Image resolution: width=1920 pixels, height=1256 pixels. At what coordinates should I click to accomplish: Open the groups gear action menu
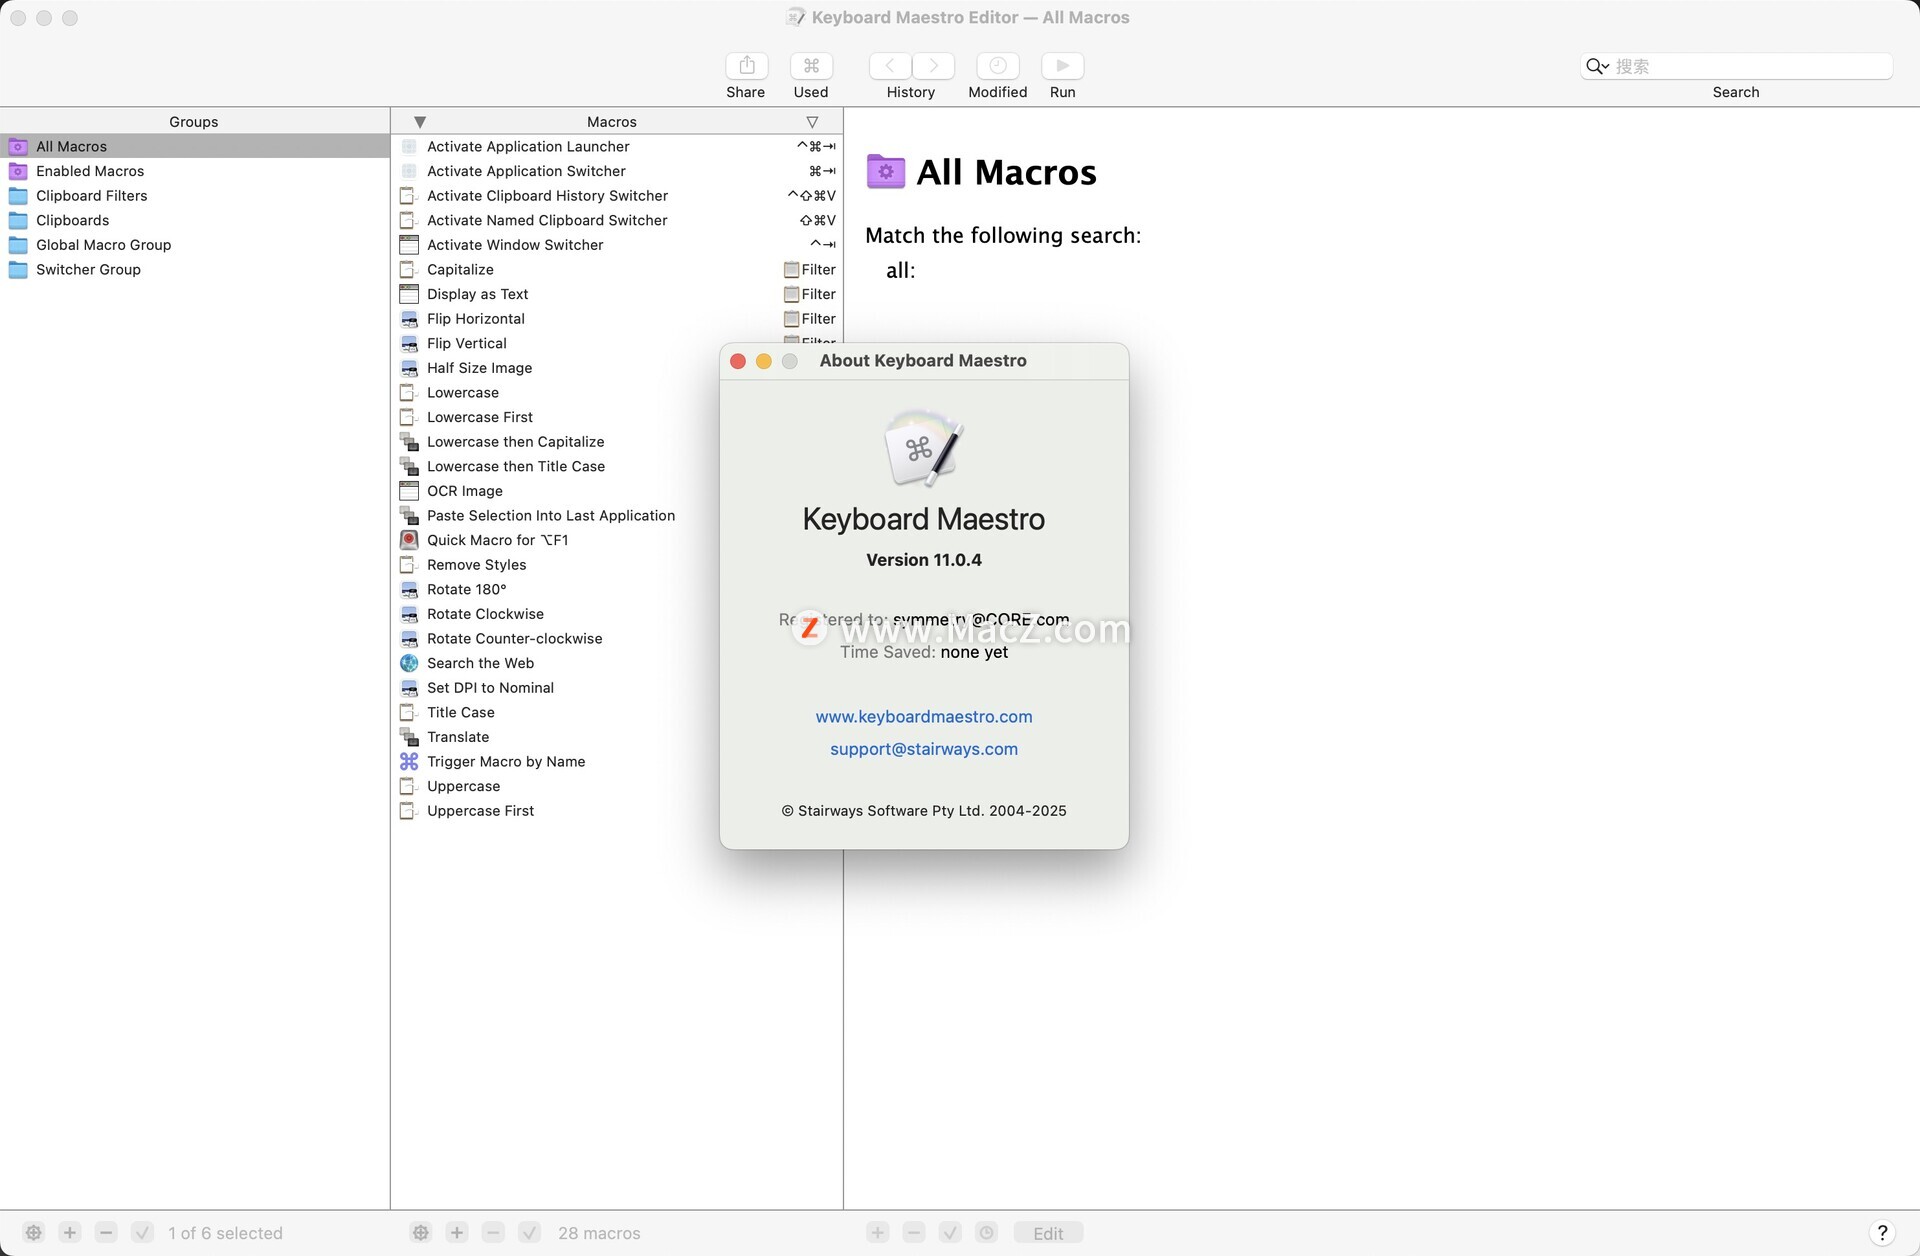coord(34,1233)
